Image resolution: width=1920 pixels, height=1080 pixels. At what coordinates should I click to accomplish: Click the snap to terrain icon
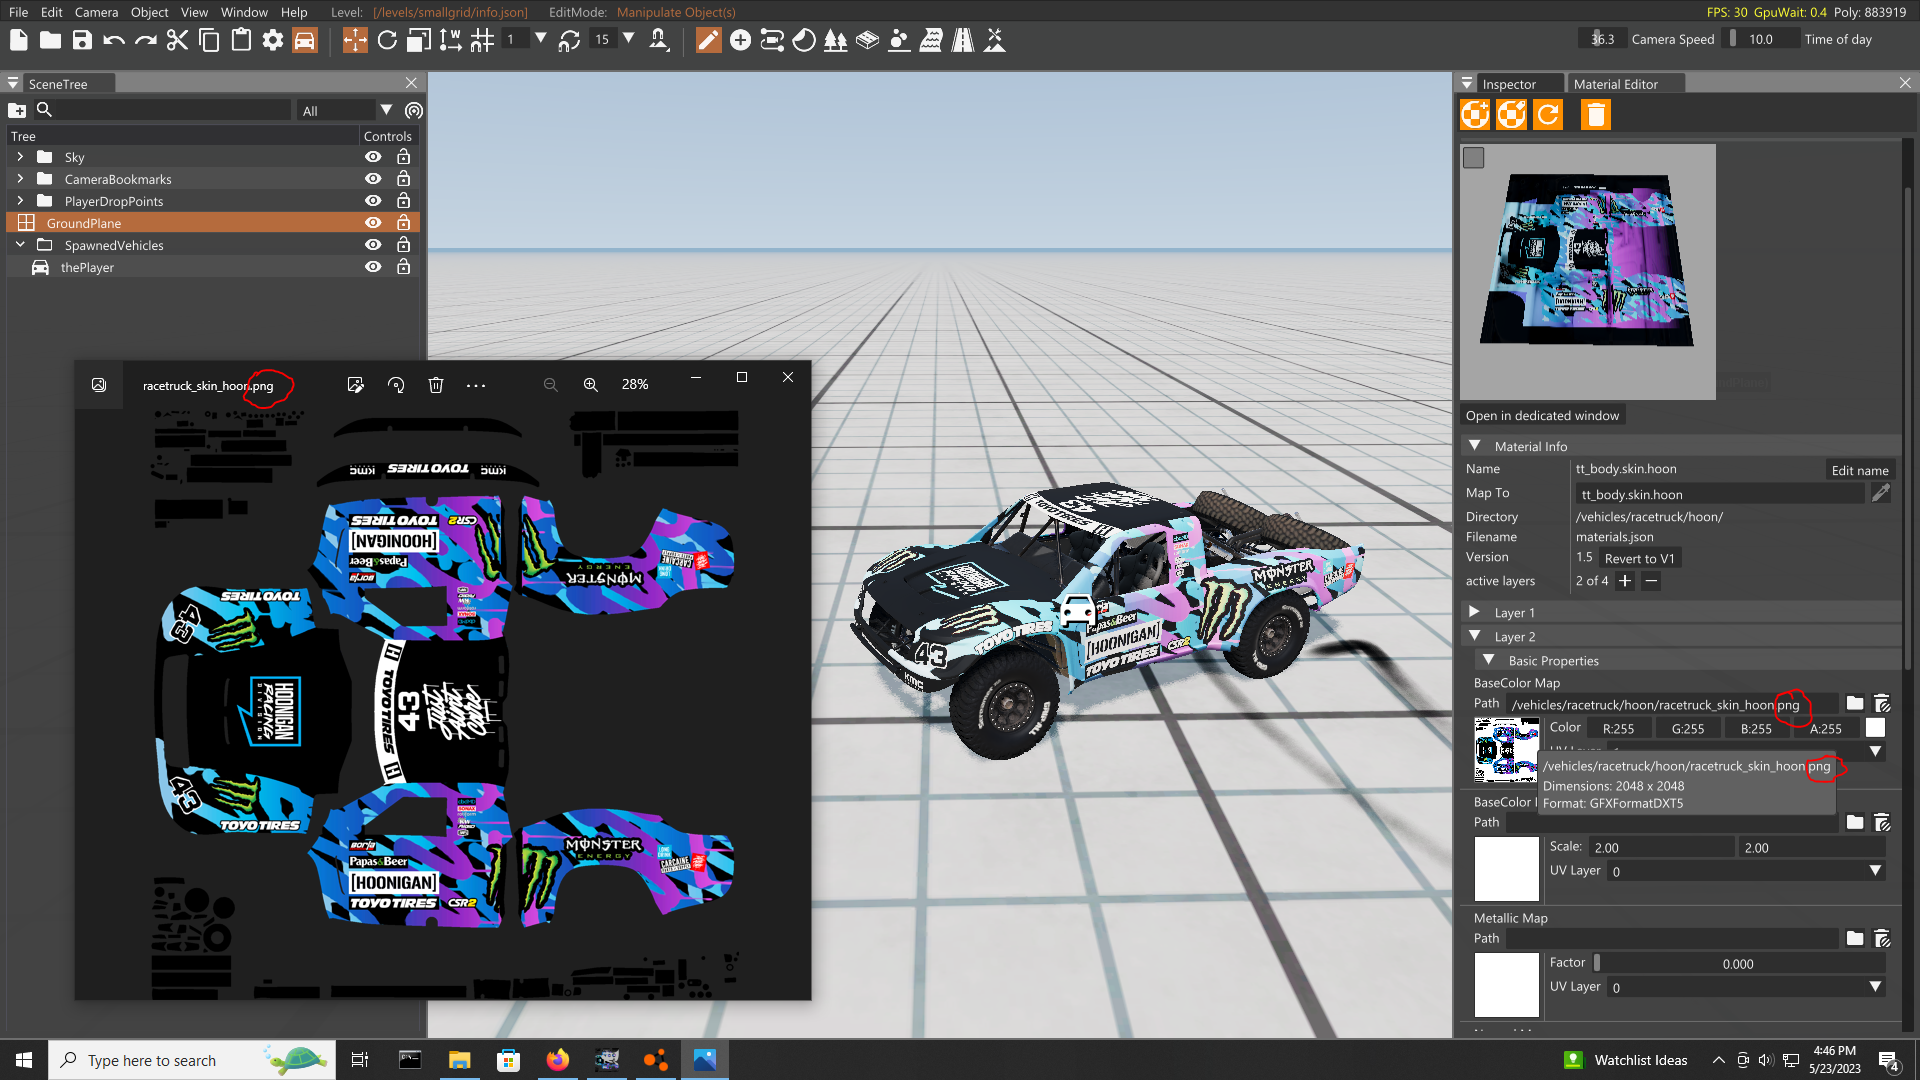(x=659, y=40)
